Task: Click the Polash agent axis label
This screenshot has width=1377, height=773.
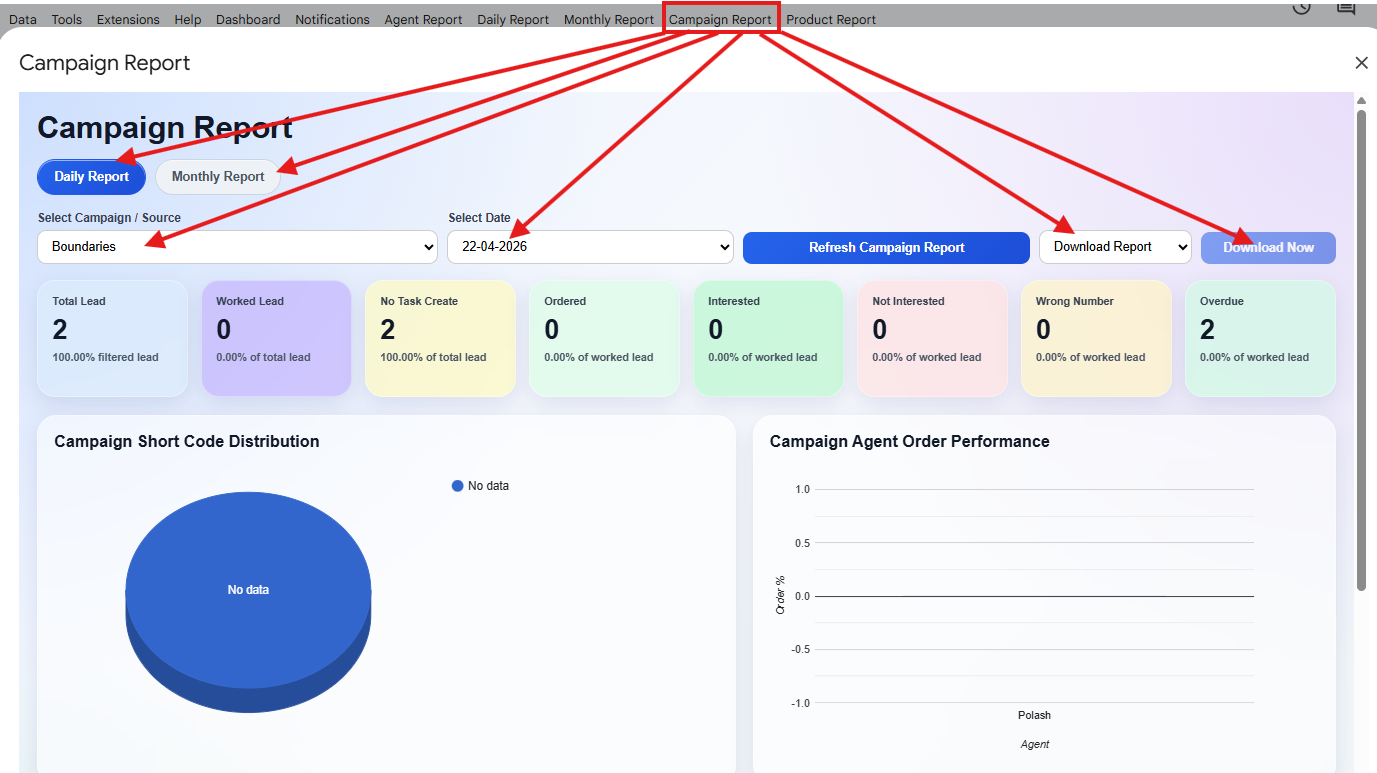Action: tap(1034, 715)
